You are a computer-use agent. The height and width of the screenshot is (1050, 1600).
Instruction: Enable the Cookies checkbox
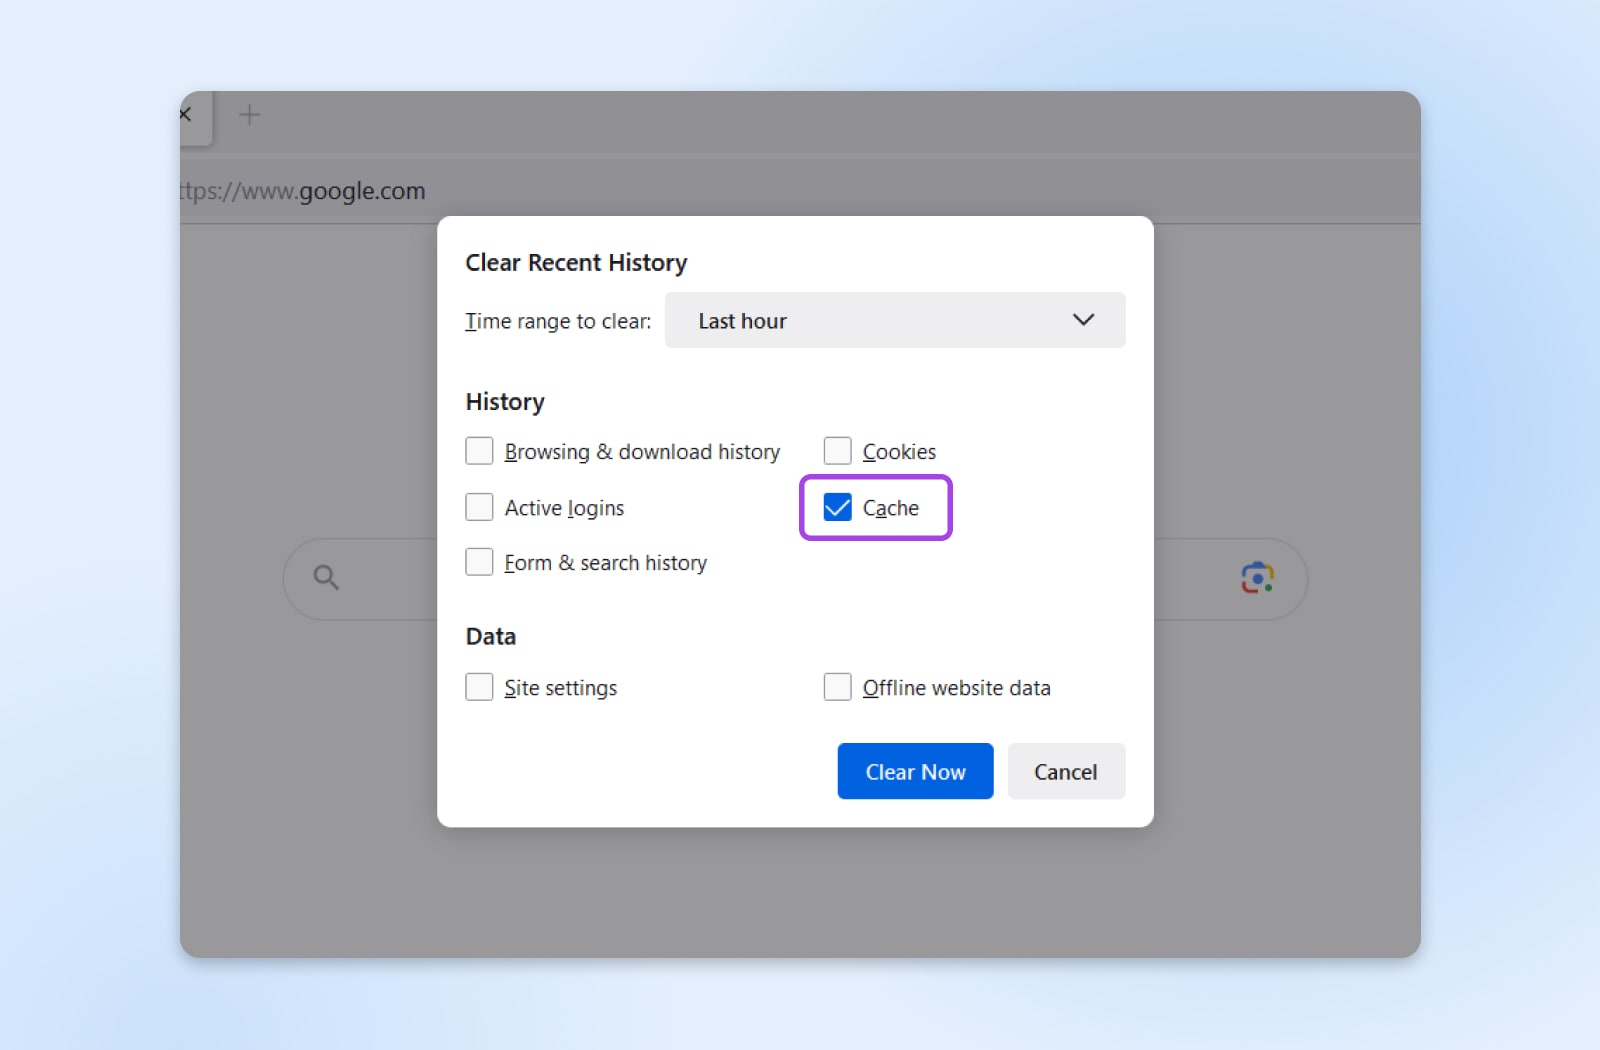837,451
